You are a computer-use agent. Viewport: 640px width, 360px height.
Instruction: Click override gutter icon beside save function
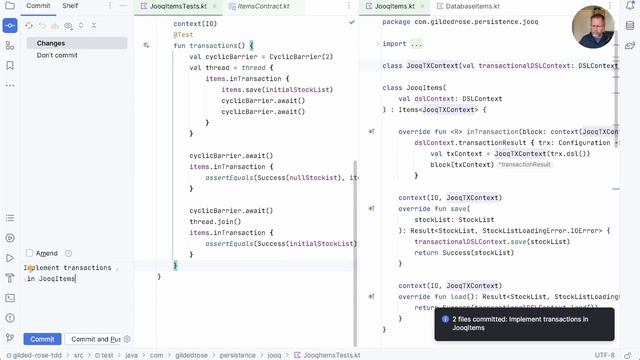[371, 209]
